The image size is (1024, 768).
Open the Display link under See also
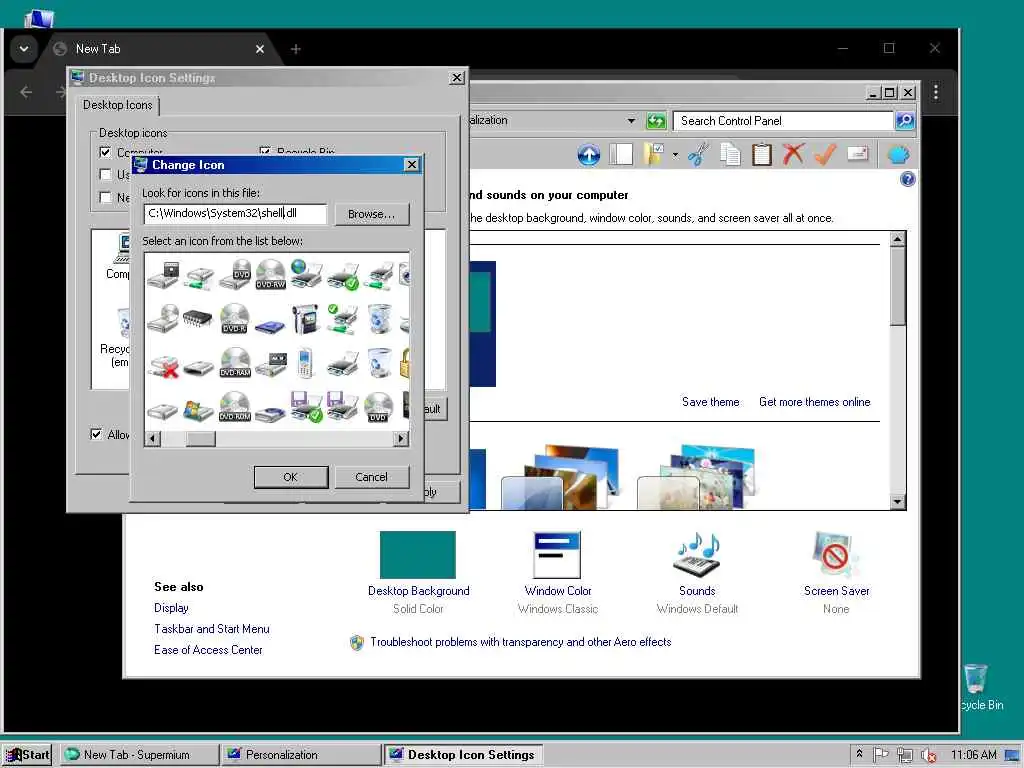click(171, 608)
